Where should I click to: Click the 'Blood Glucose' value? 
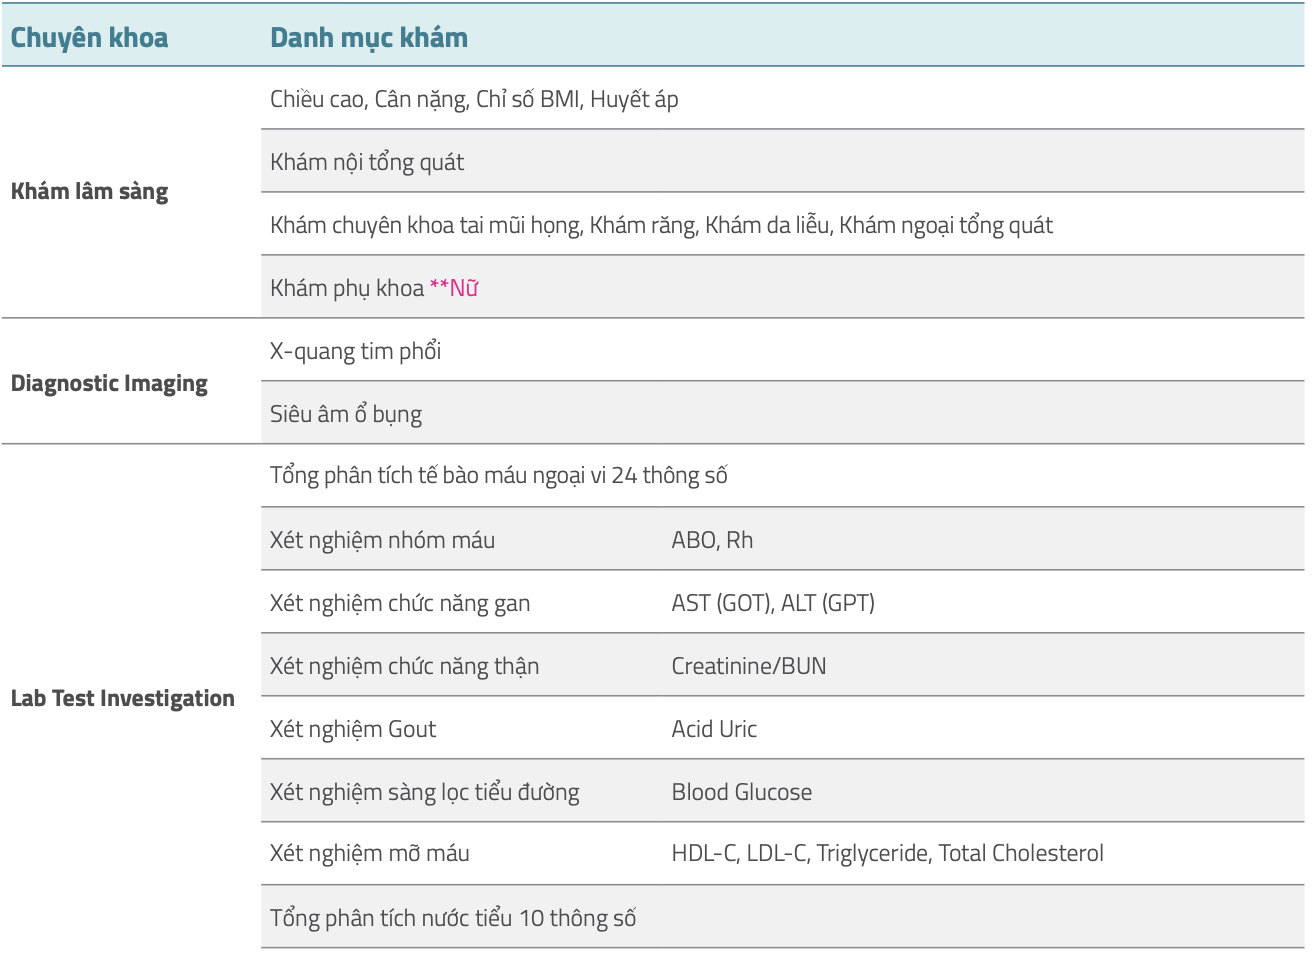742,792
